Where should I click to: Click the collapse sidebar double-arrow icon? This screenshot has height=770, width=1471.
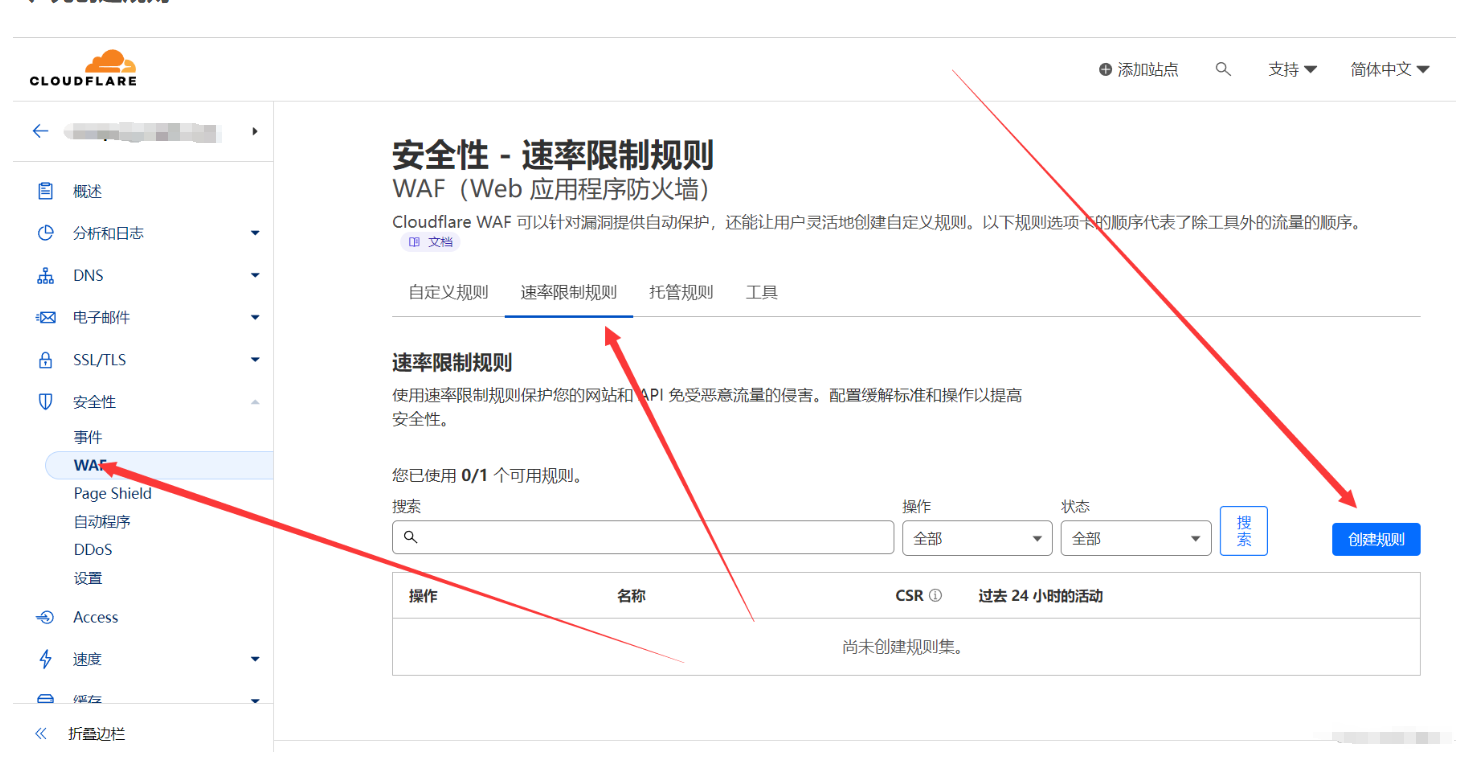pyautogui.click(x=41, y=733)
